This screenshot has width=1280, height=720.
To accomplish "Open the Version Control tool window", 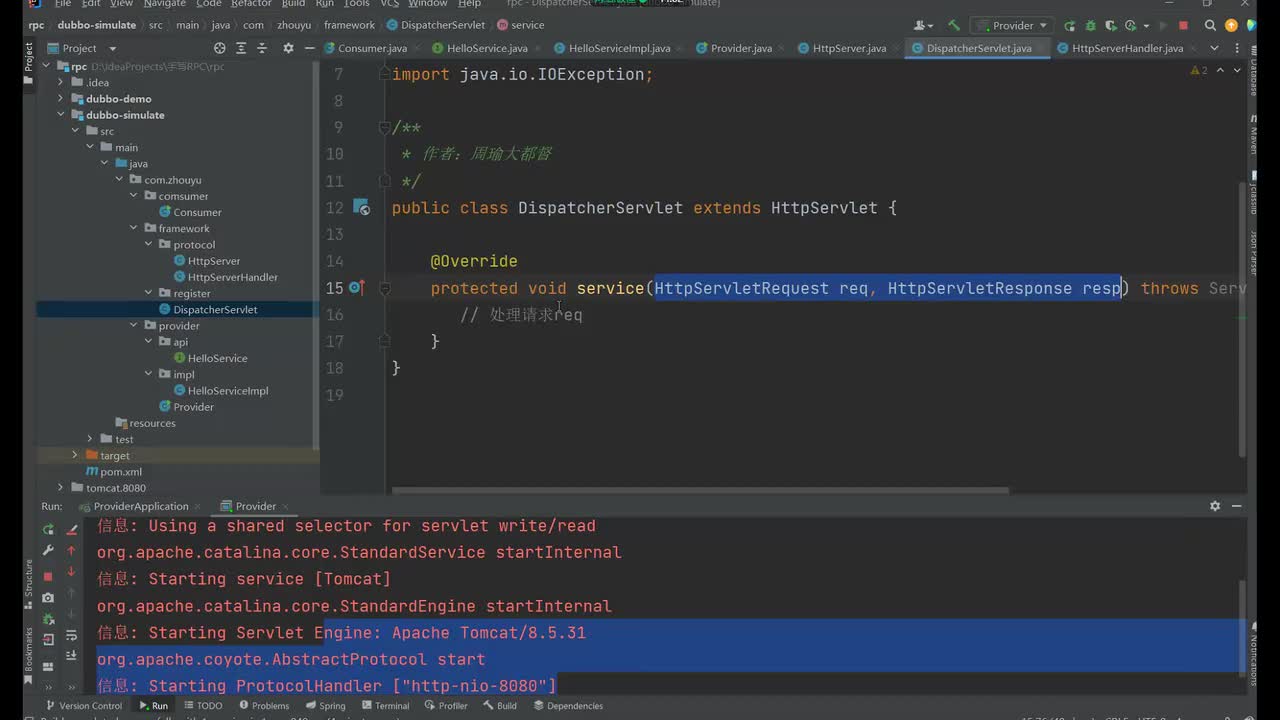I will 84,706.
